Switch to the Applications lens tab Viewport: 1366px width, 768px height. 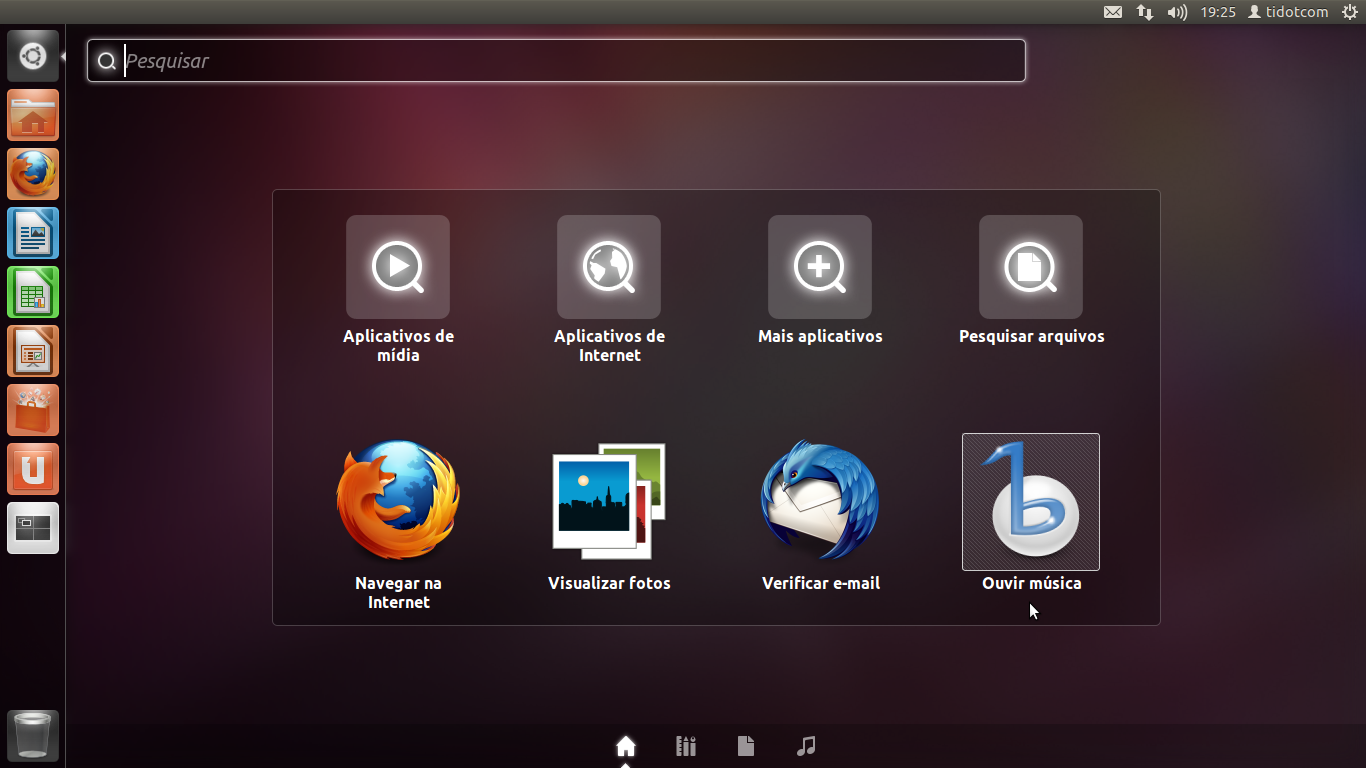click(x=686, y=746)
